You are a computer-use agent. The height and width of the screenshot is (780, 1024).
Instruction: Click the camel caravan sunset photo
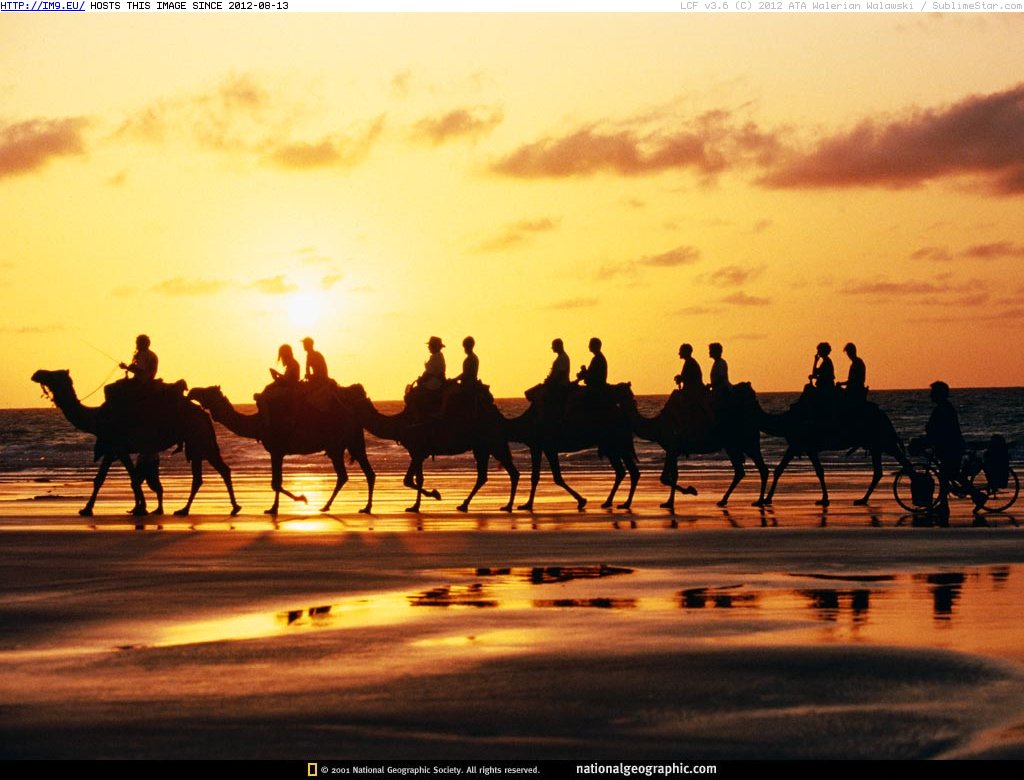pyautogui.click(x=512, y=385)
